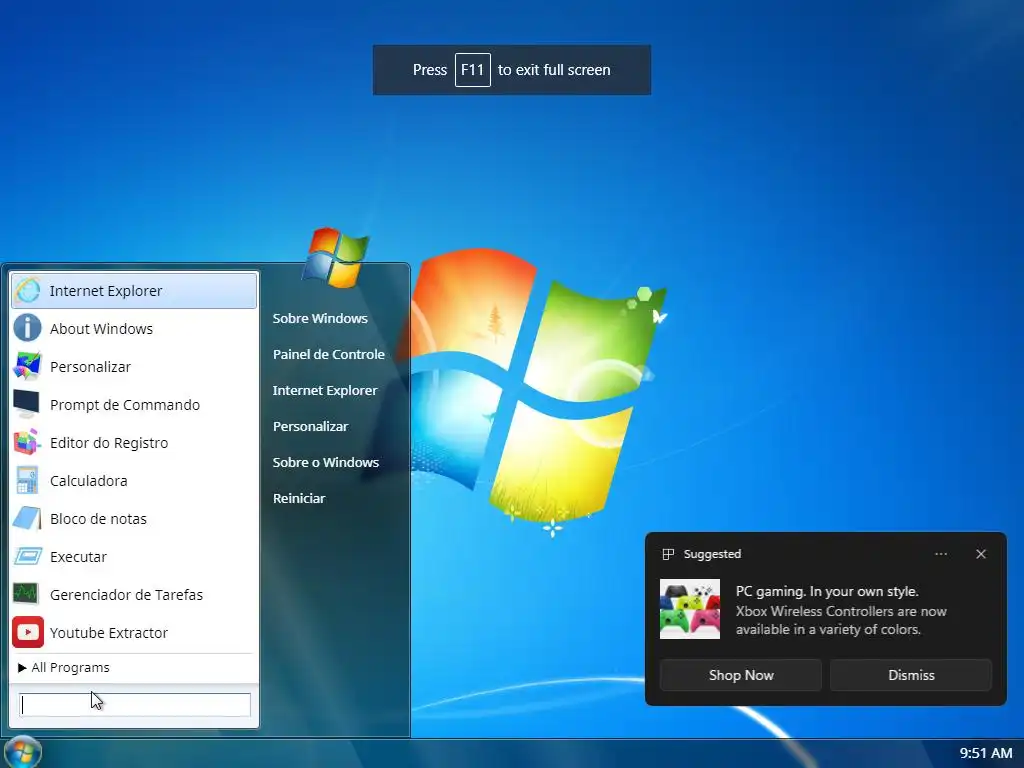Open the Bloco de notas label
The height and width of the screenshot is (768, 1024).
coord(99,519)
